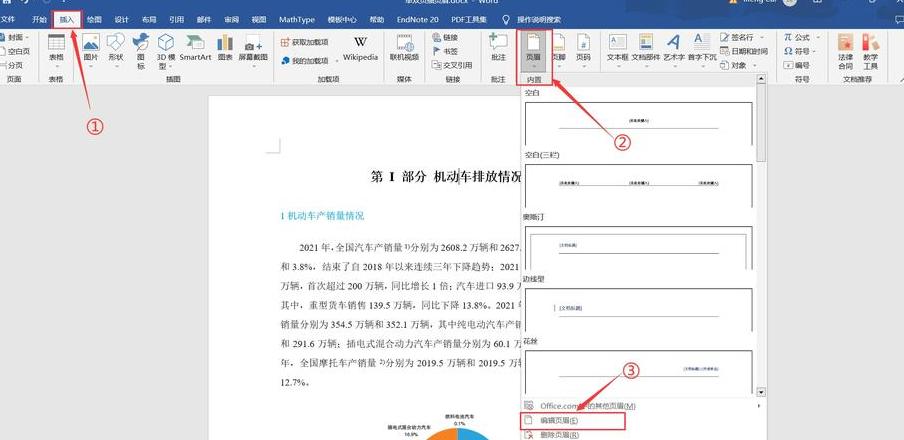Insert 空白页 (Blank Page)
This screenshot has width=904, height=440.
pyautogui.click(x=14, y=51)
